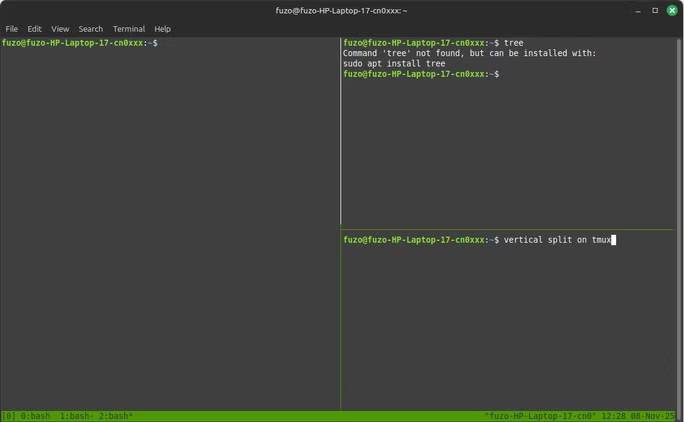
Task: Select tmux window 0:bash in status bar
Action: pos(35,416)
